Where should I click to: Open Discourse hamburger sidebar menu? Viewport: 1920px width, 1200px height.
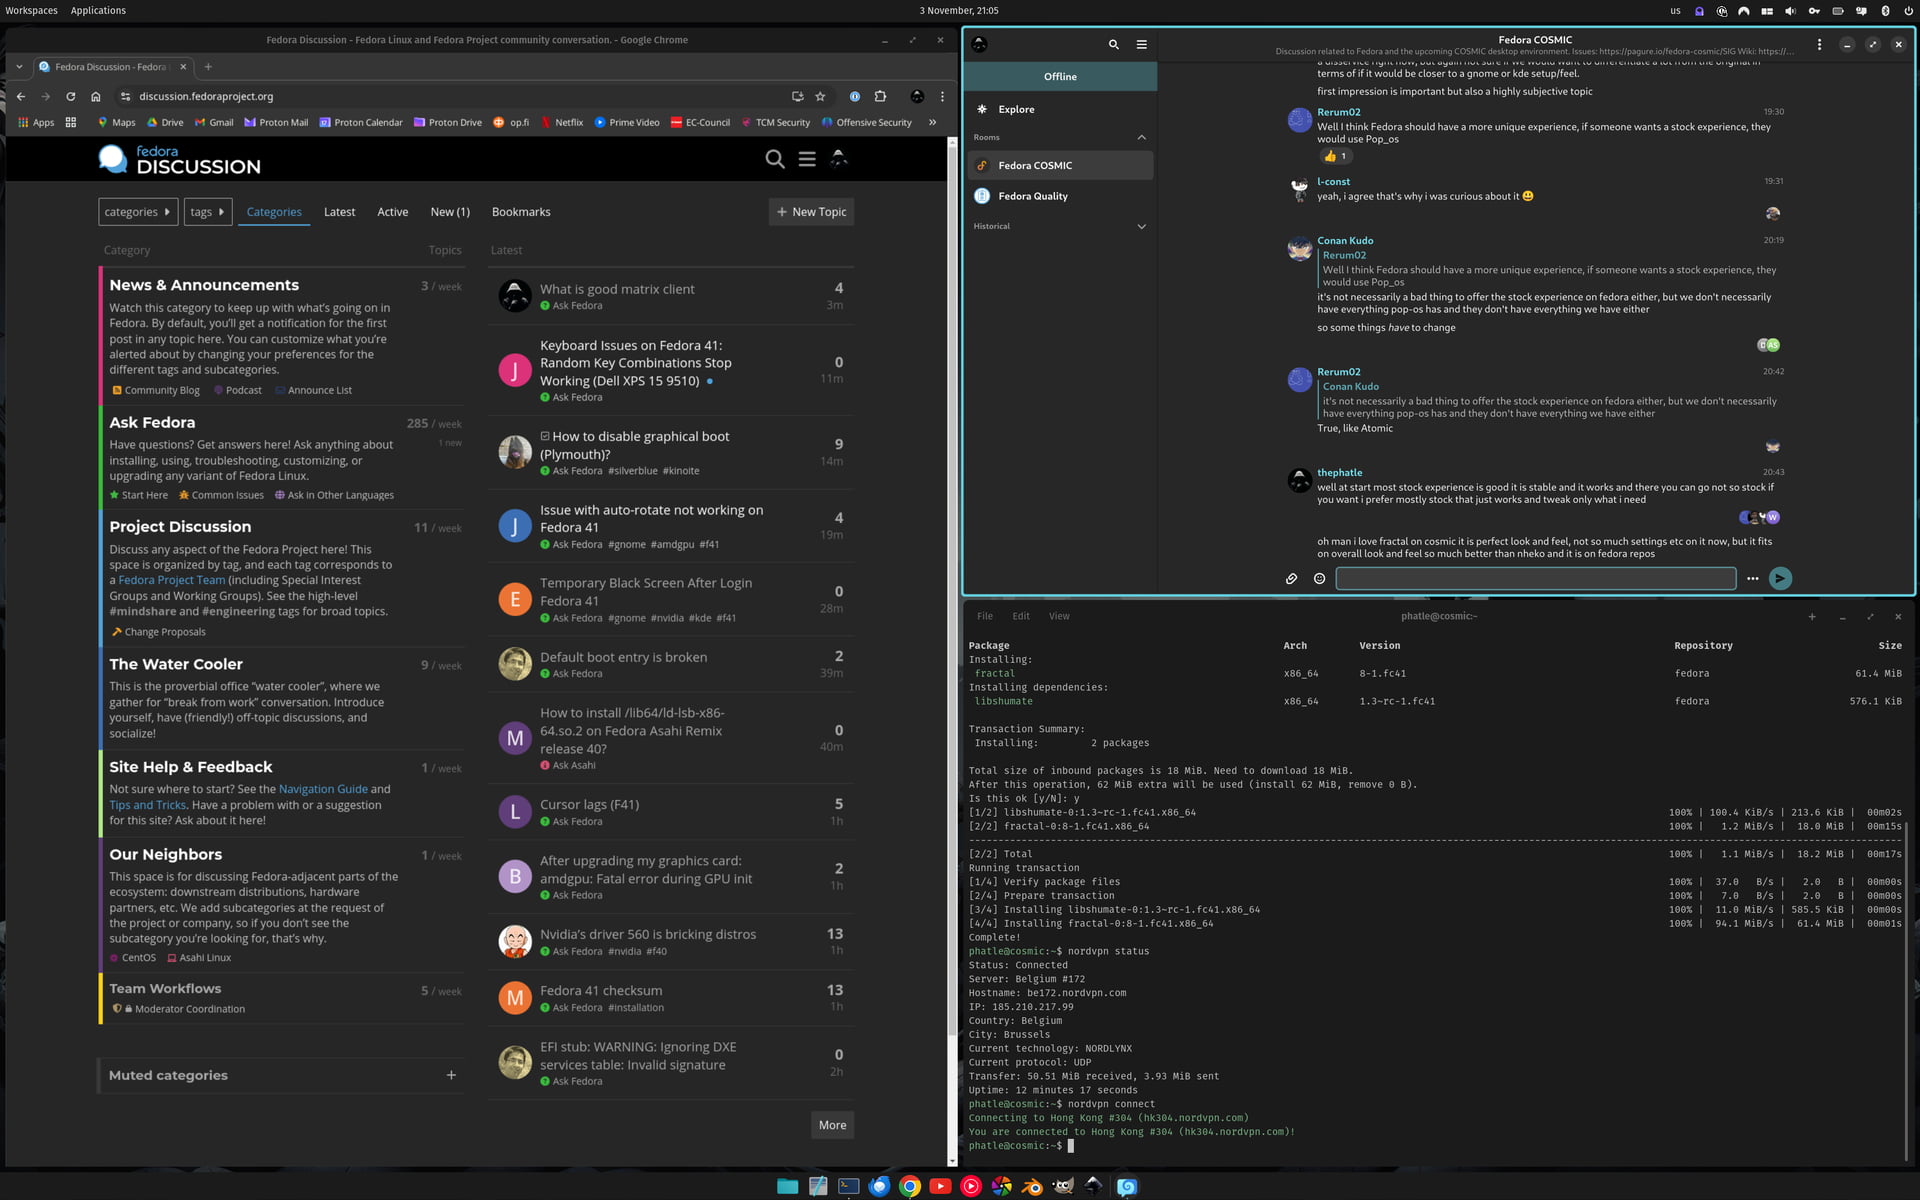pos(806,159)
